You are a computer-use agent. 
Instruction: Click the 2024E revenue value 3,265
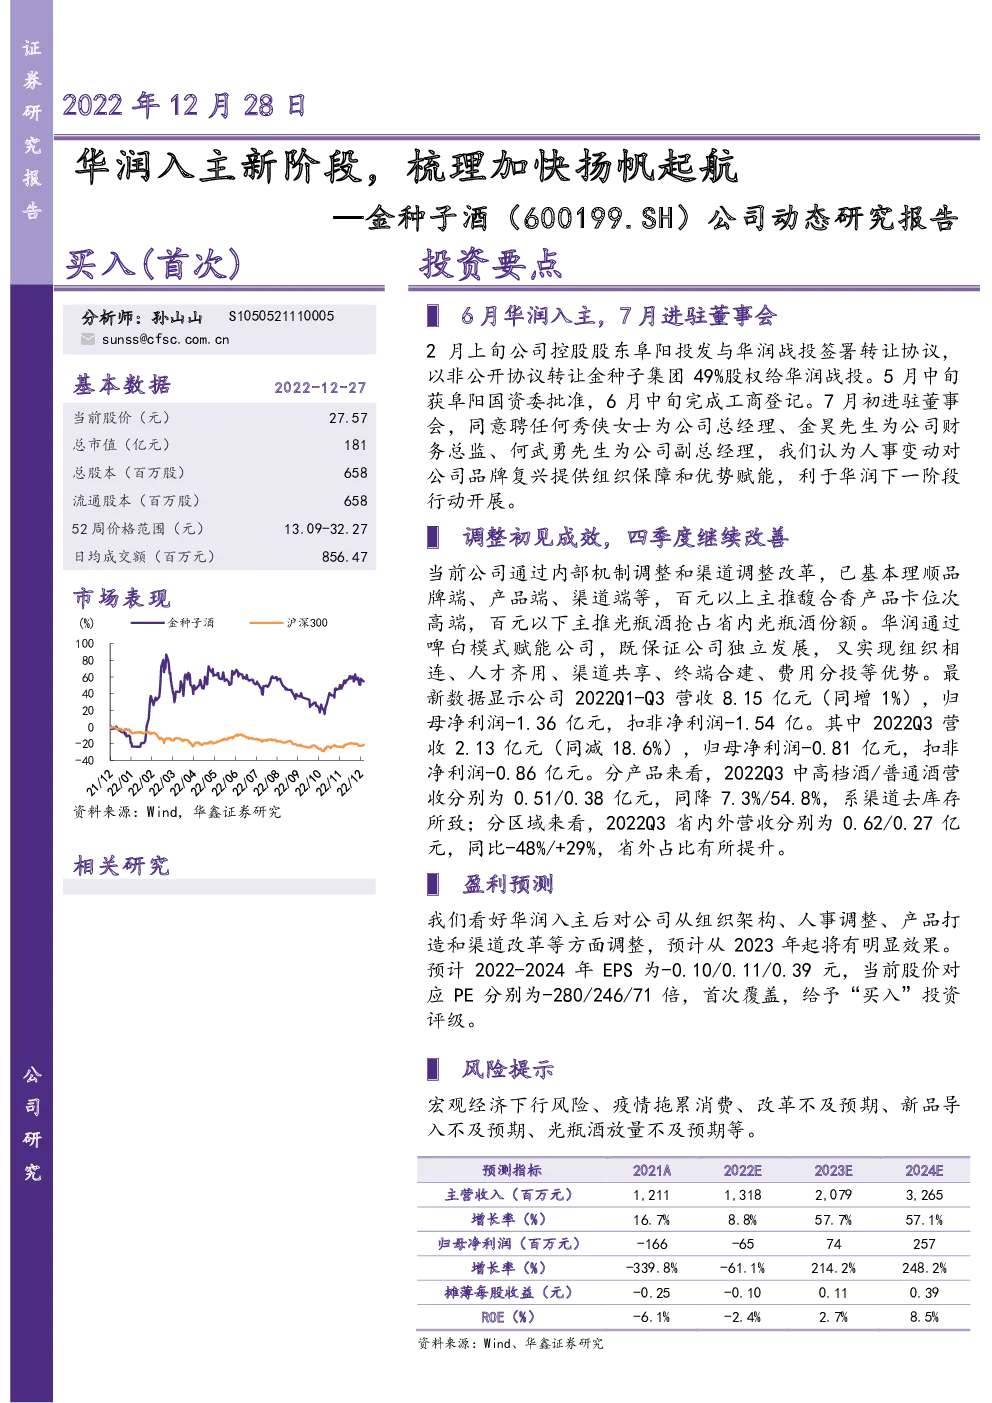coord(924,1195)
